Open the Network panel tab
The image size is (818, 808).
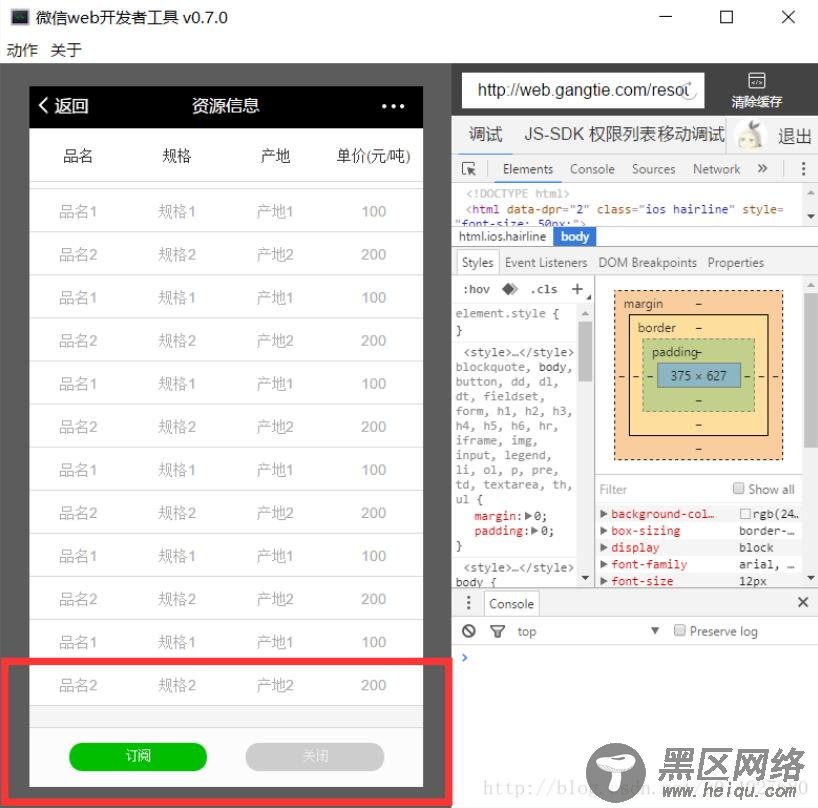pos(716,169)
